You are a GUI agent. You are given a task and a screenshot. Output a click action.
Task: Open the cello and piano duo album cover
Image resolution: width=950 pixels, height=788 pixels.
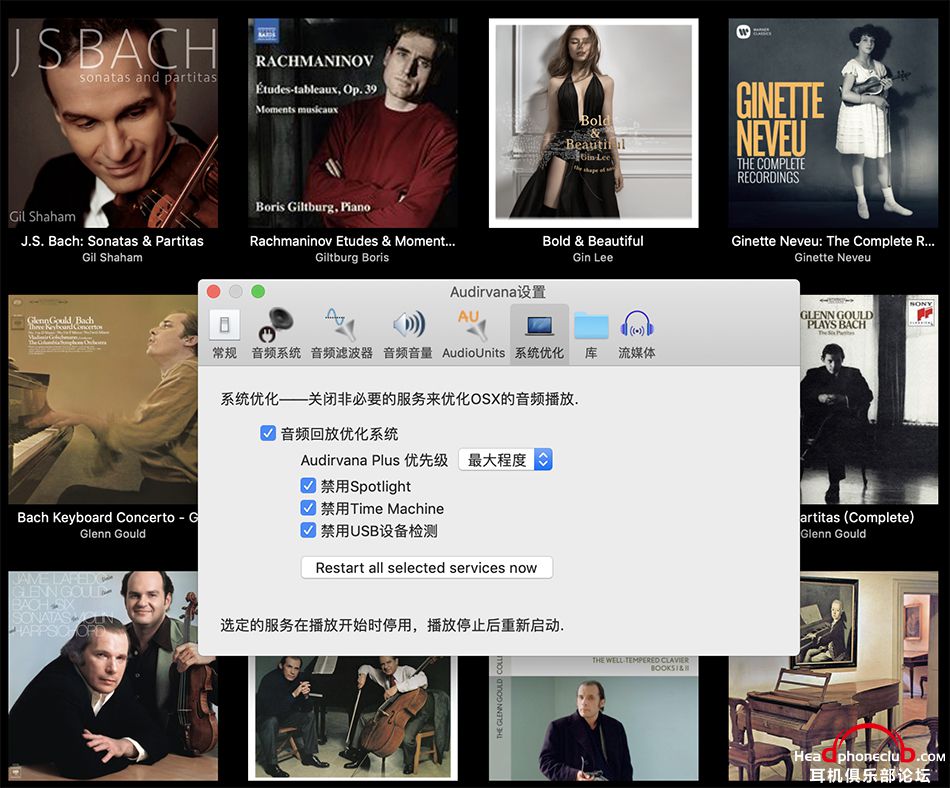[x=353, y=718]
